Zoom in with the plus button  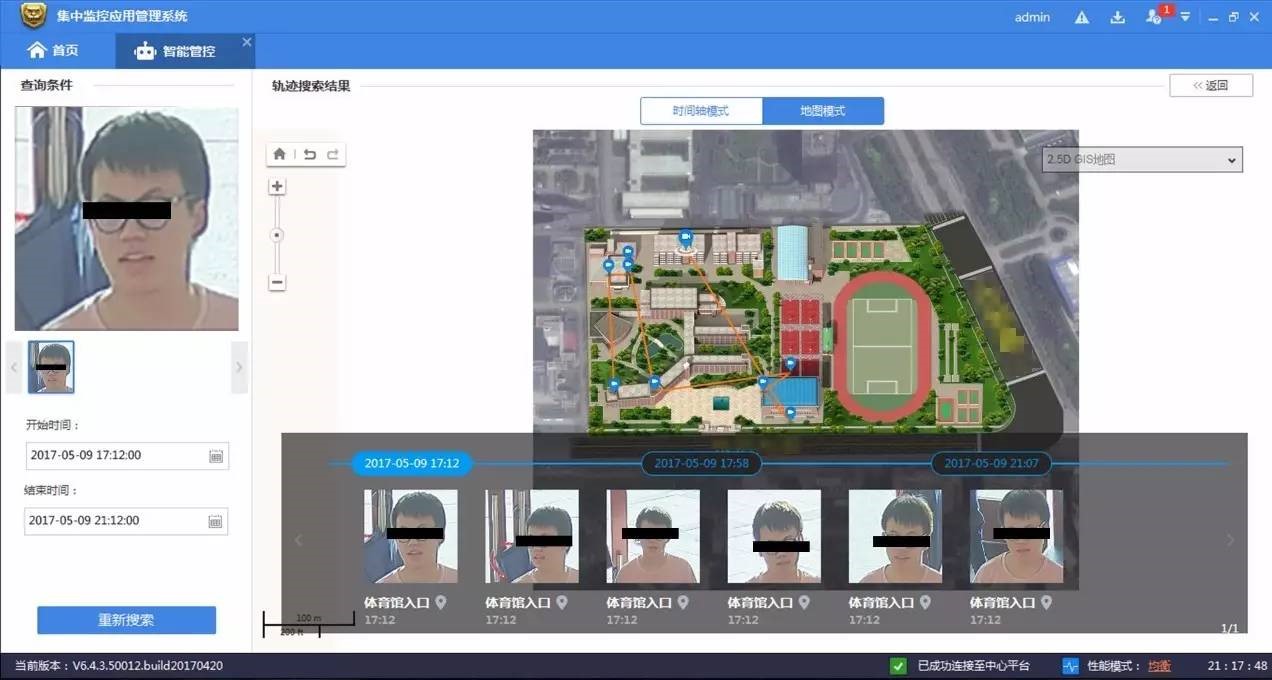coord(277,187)
